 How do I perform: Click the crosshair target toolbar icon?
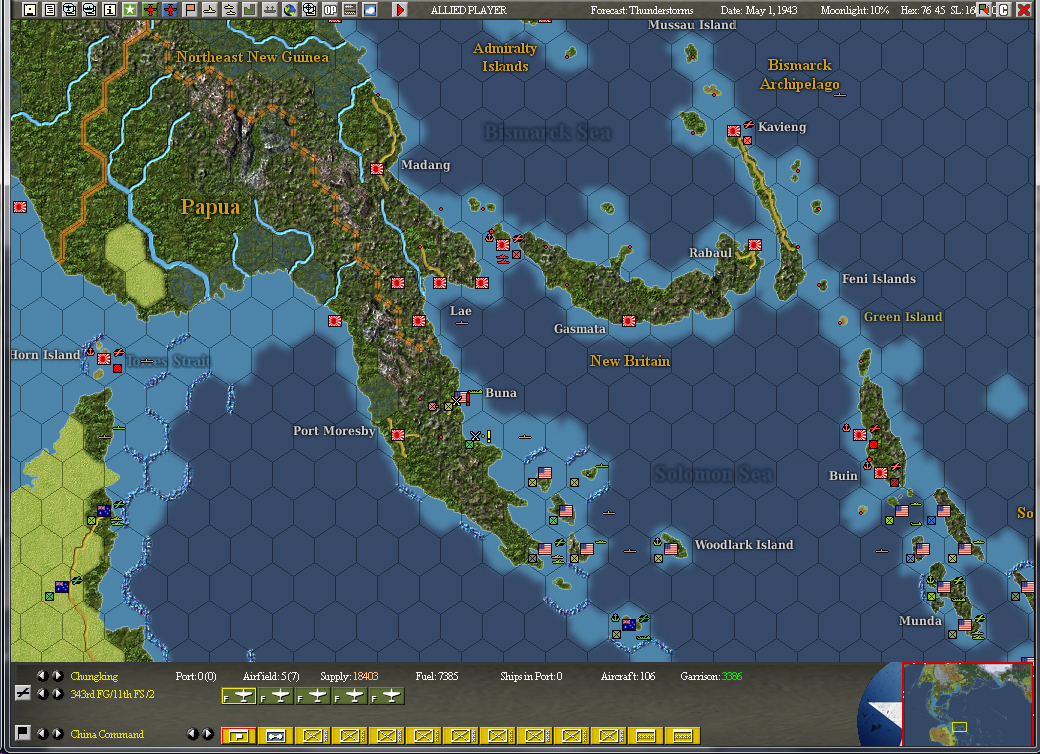(x=310, y=10)
